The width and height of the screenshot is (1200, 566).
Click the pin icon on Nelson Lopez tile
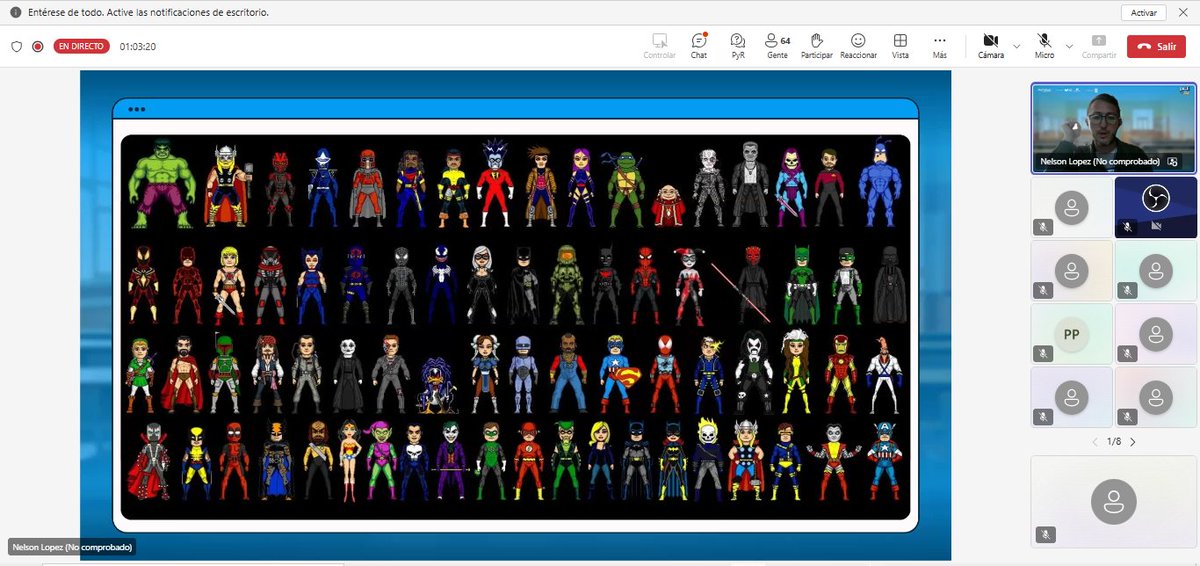[x=1172, y=161]
